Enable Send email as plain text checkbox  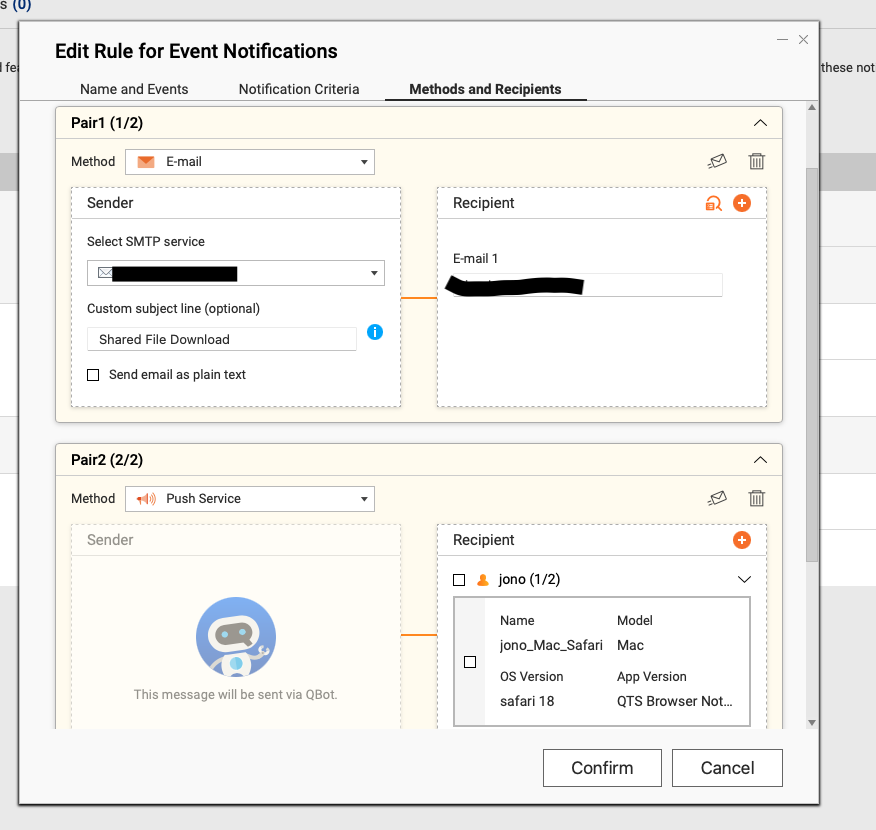tap(93, 375)
